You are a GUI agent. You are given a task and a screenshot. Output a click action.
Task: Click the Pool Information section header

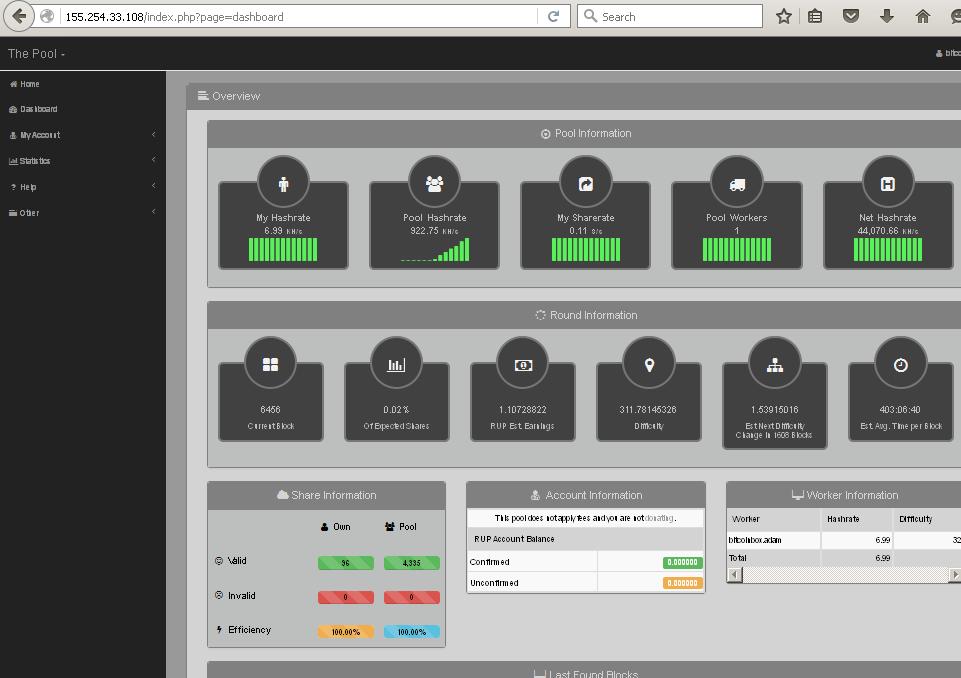[x=586, y=134]
